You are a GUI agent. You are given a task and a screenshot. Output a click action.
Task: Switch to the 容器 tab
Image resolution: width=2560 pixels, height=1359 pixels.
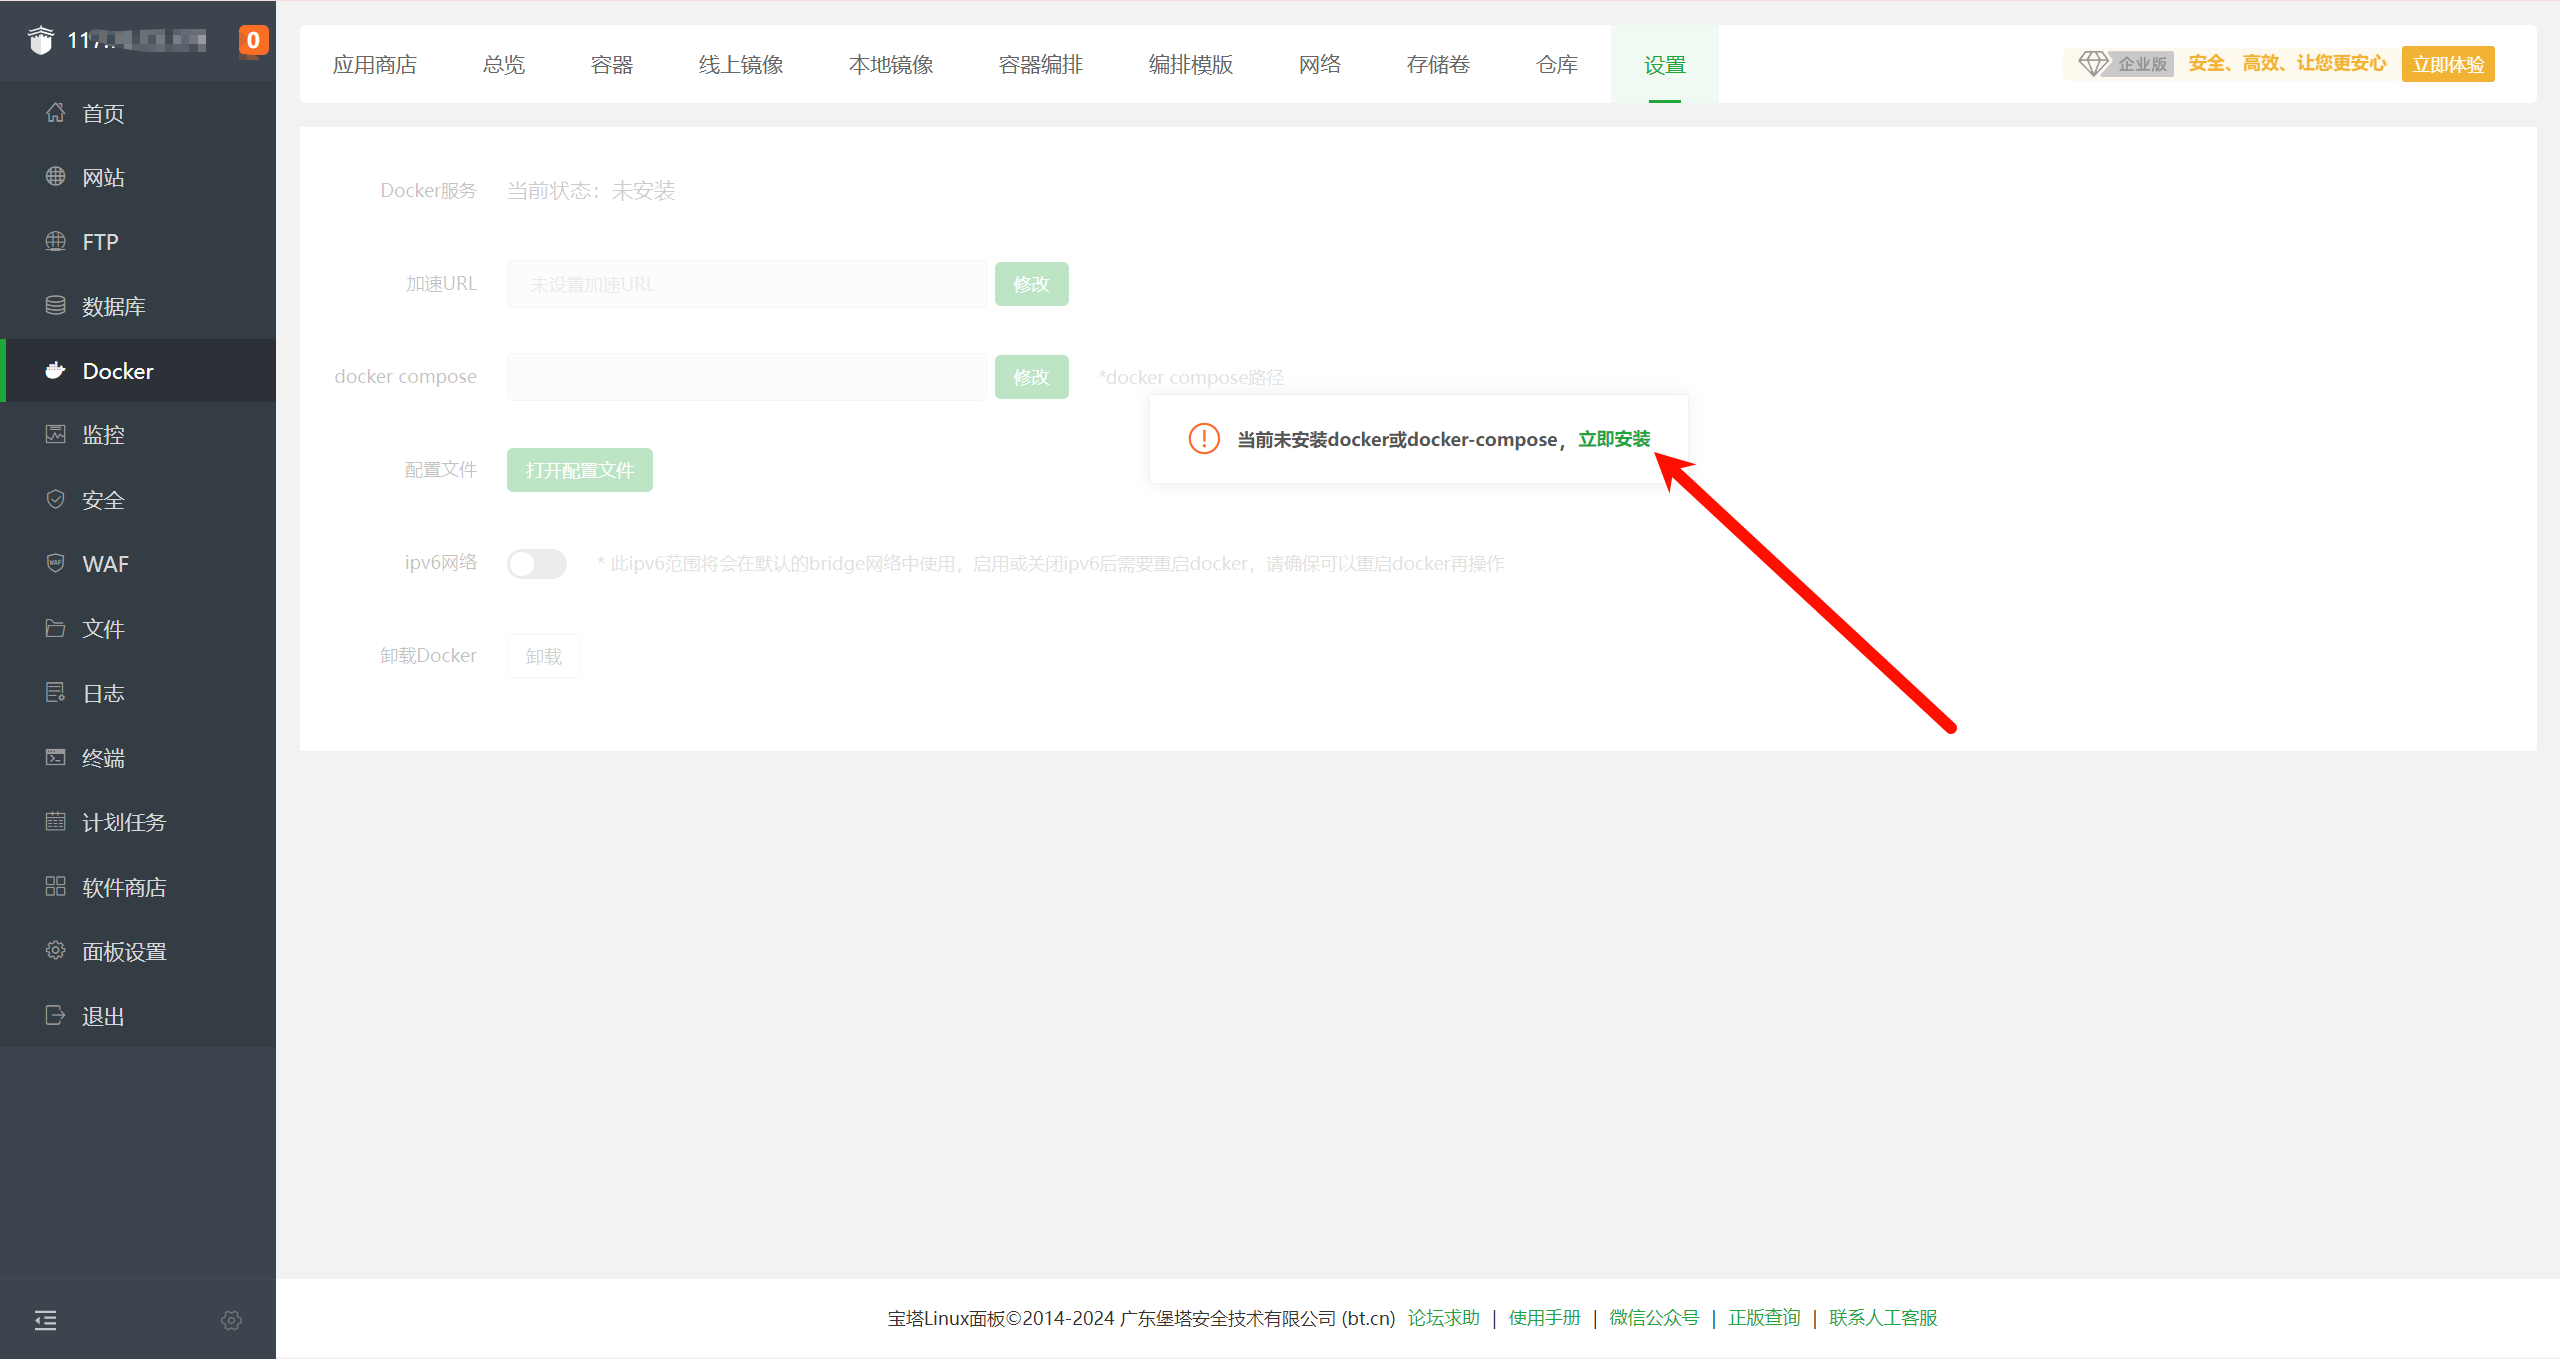tap(612, 65)
